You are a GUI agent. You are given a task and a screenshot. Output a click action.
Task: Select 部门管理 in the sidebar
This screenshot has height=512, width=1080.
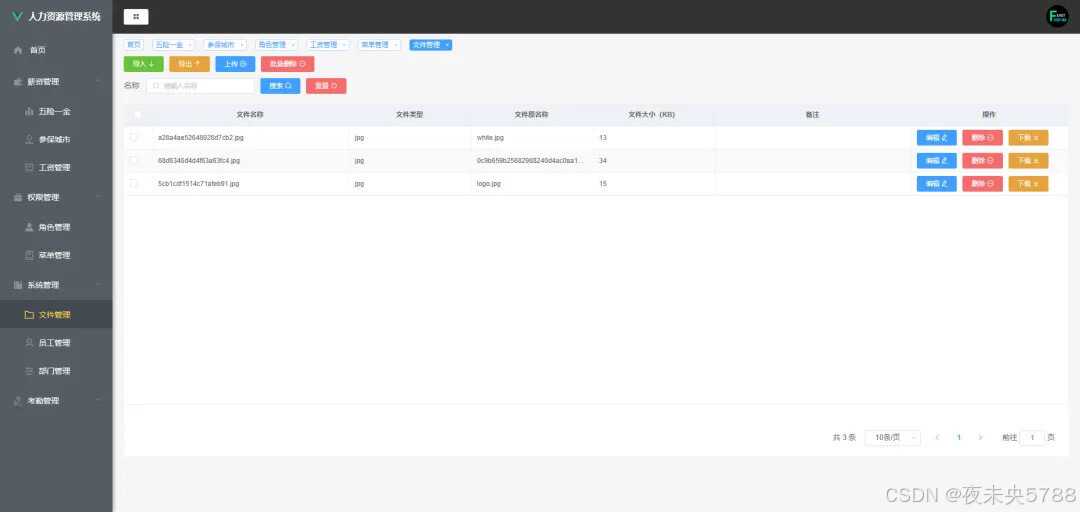click(56, 371)
